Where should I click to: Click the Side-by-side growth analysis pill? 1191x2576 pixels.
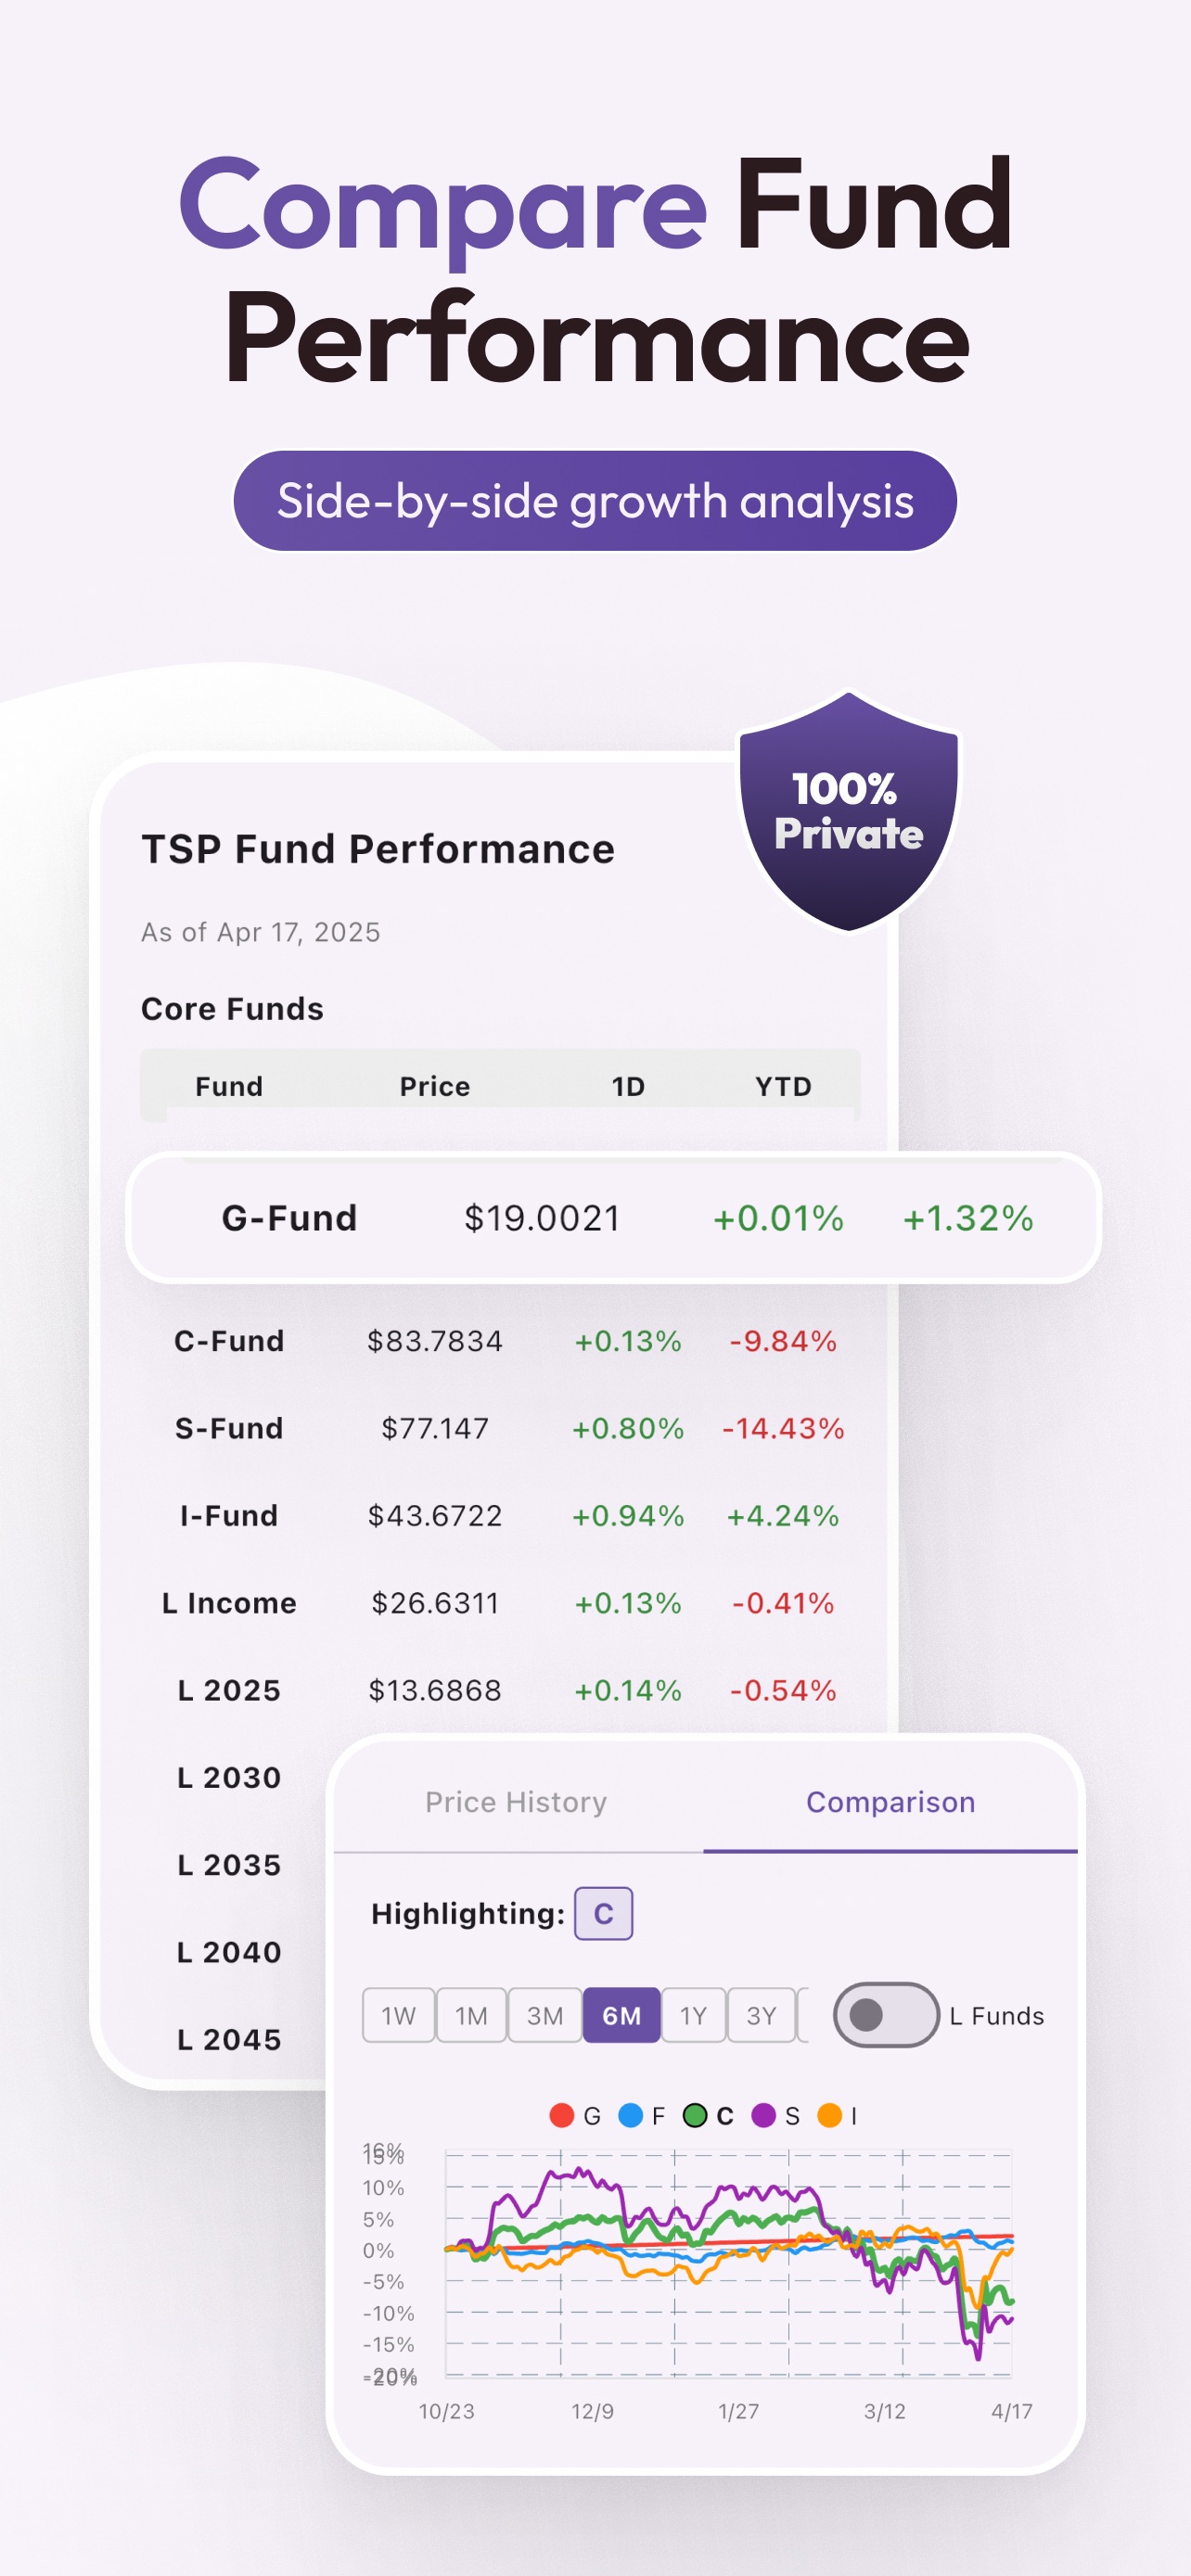[x=595, y=500]
